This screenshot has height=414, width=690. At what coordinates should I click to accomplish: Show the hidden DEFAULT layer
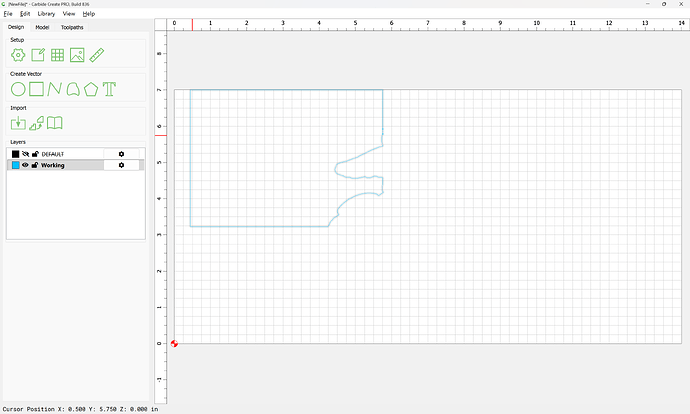point(26,154)
